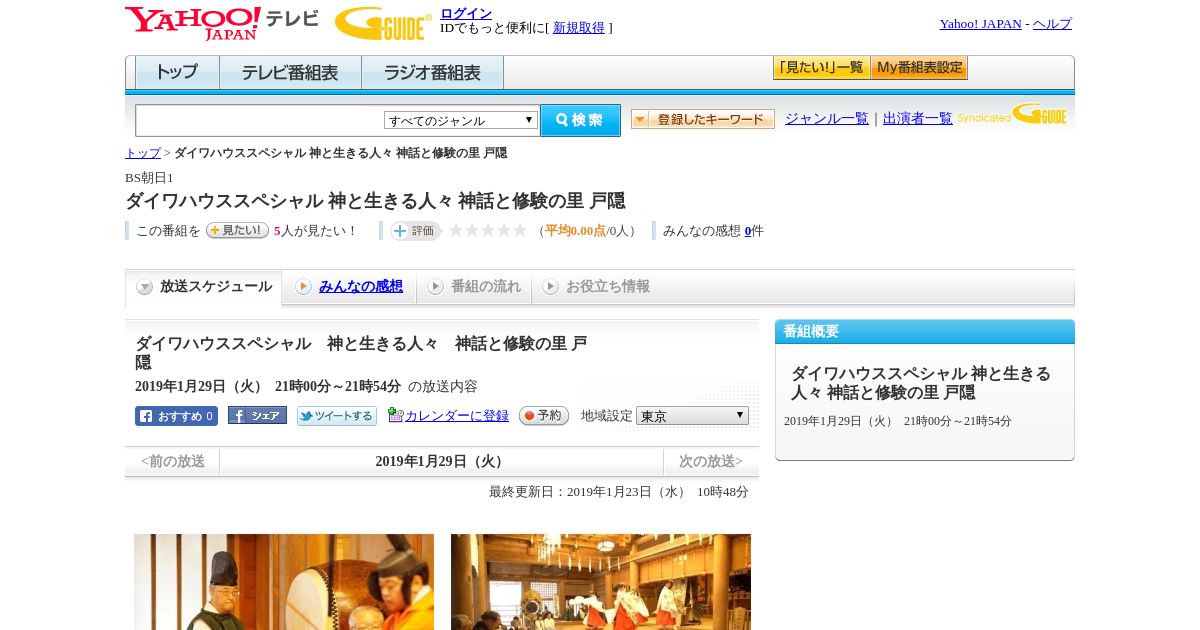Open the テレビ番組表 tab
The width and height of the screenshot is (1200, 630).
click(x=290, y=73)
